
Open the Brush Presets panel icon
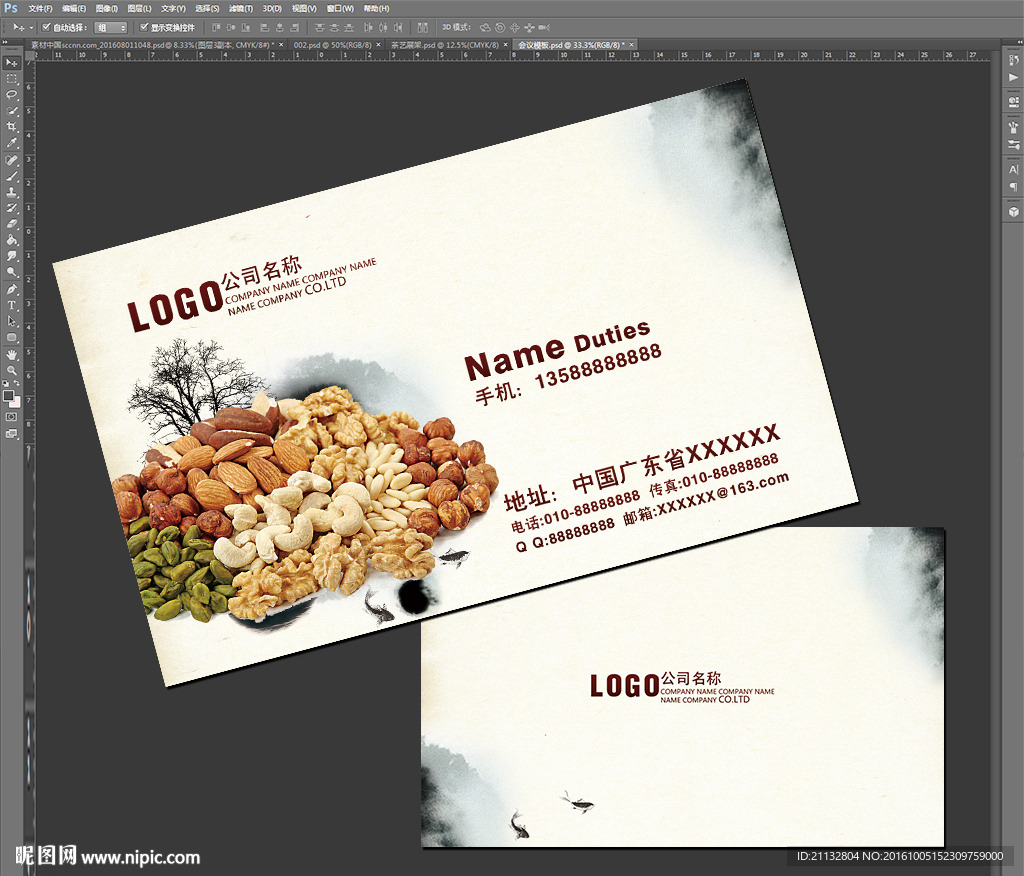[x=1014, y=127]
